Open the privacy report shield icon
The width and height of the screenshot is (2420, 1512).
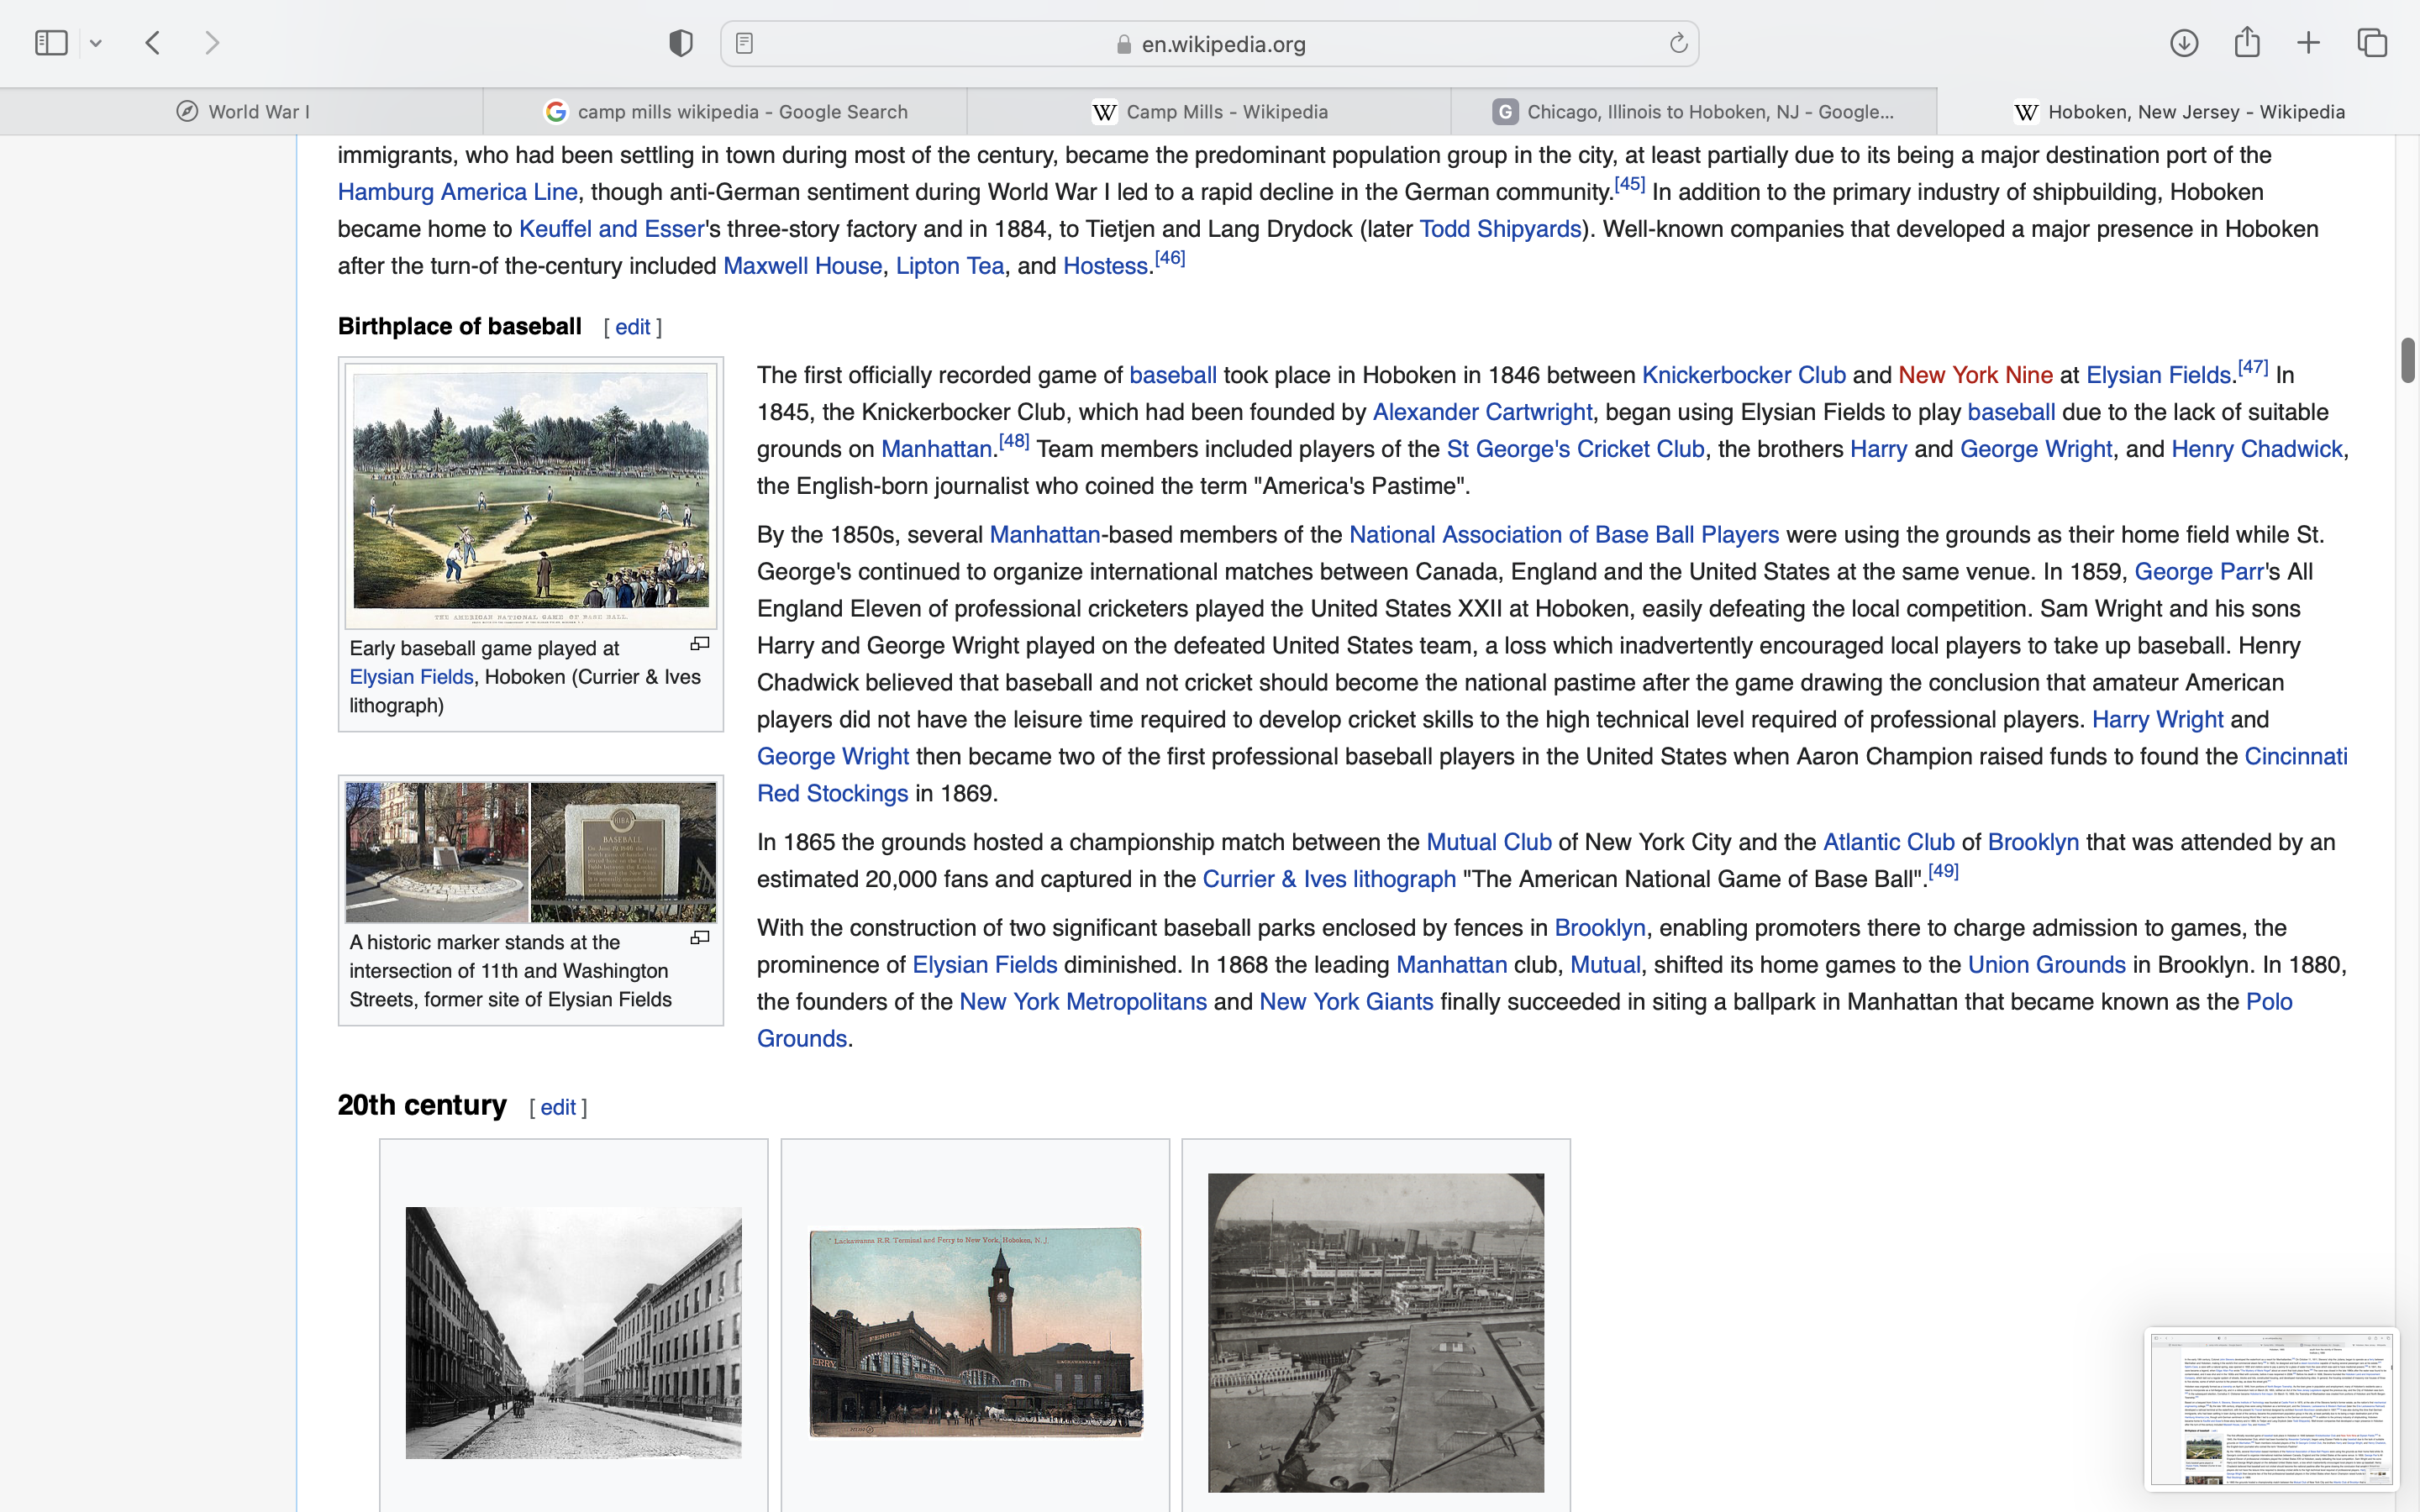pyautogui.click(x=681, y=43)
